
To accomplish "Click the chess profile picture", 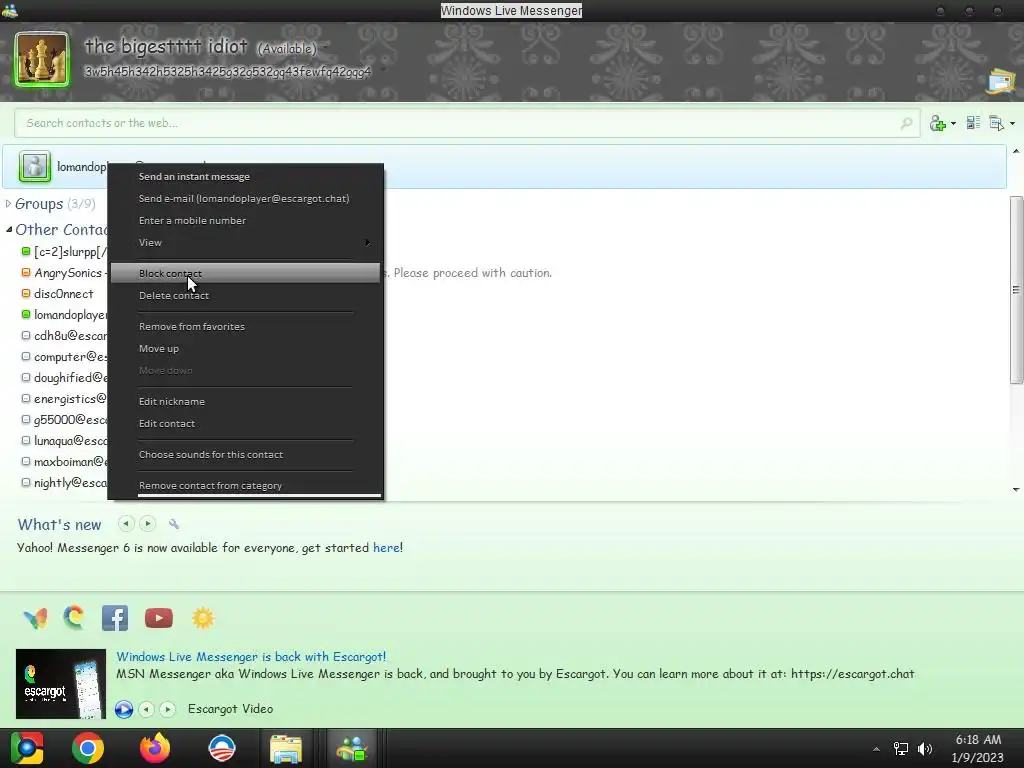I will pyautogui.click(x=42, y=59).
